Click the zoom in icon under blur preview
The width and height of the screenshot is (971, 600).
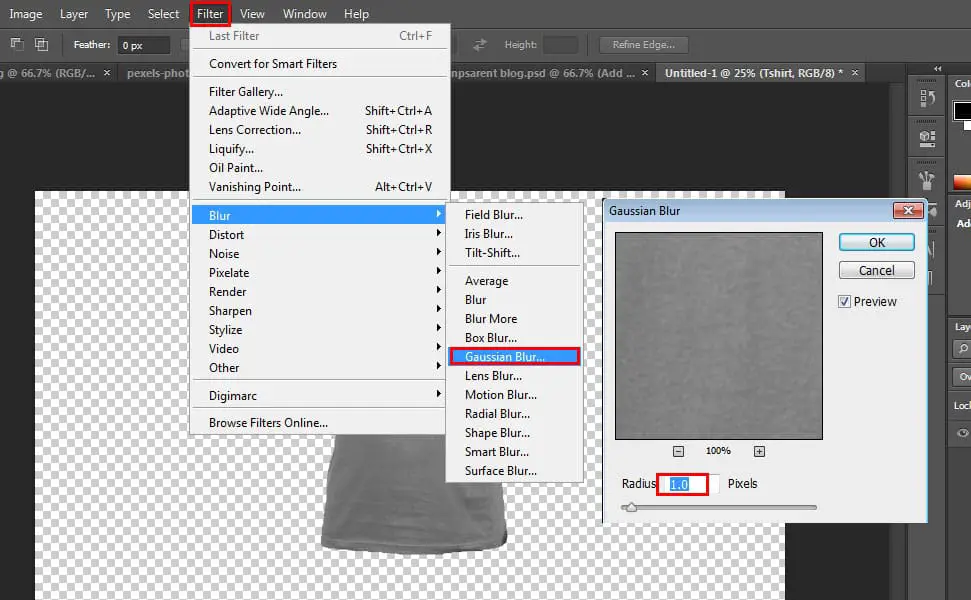point(759,451)
